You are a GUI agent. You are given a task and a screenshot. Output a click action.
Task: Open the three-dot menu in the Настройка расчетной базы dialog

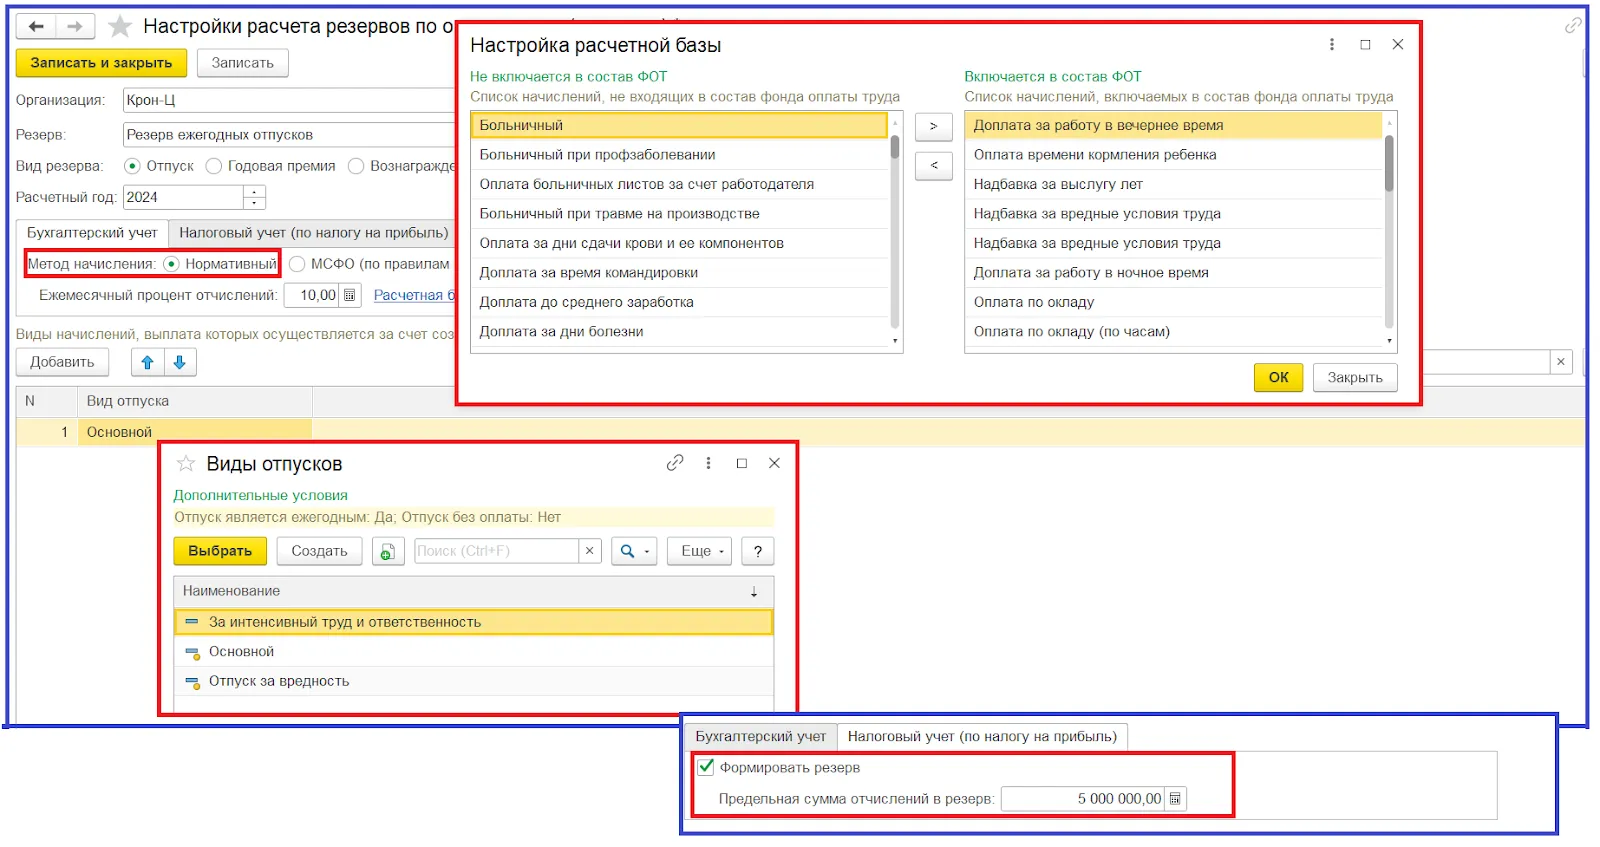point(1331,45)
